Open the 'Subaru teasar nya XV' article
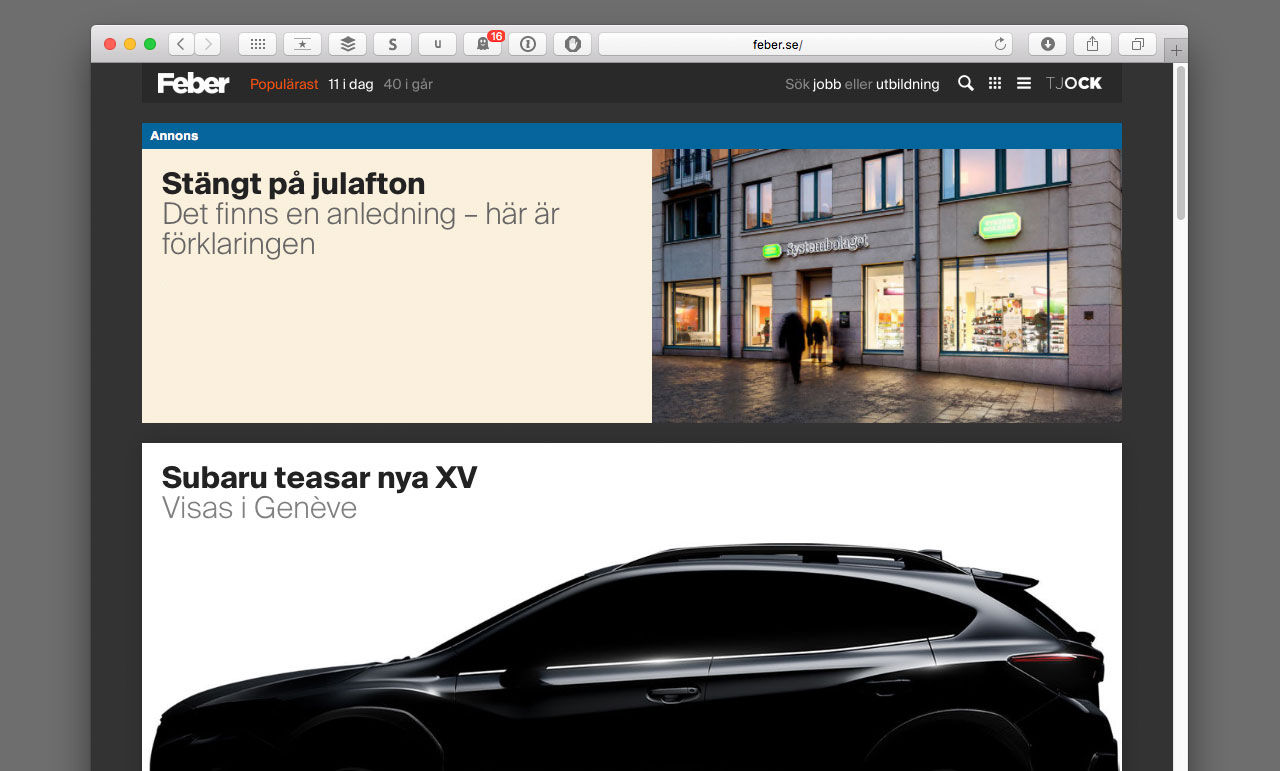 [x=319, y=477]
